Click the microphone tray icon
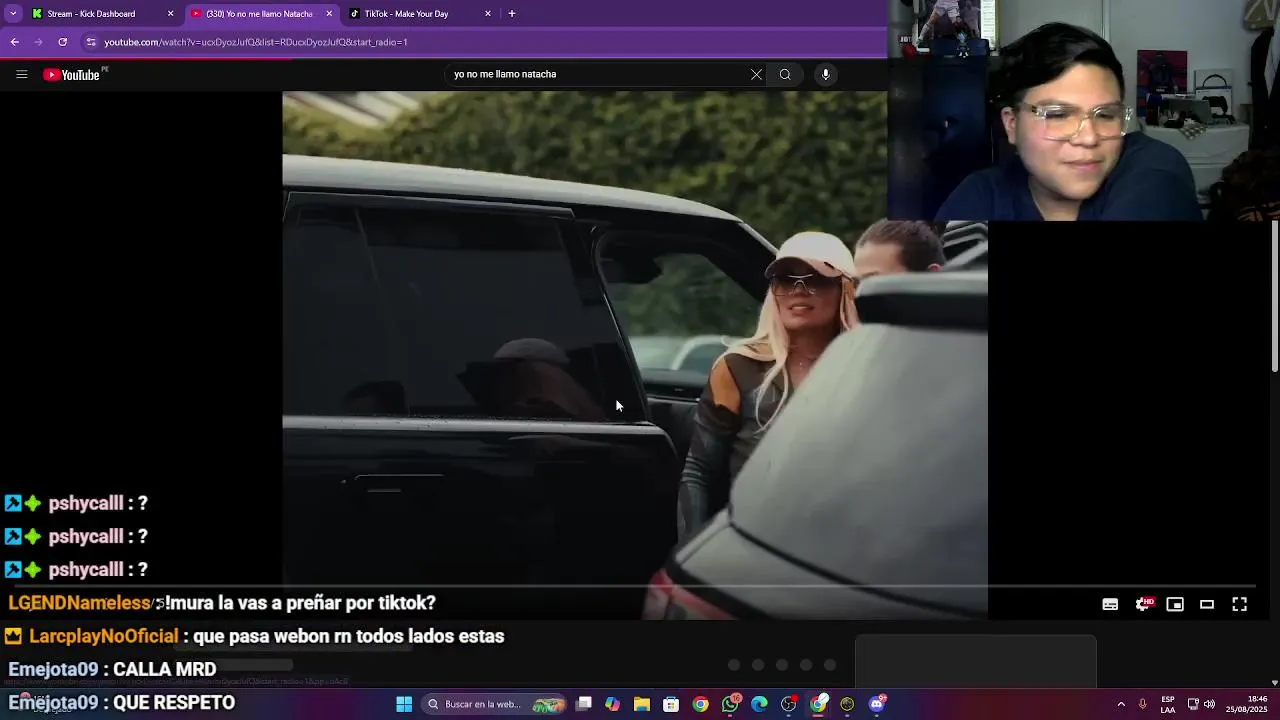Image resolution: width=1280 pixels, height=720 pixels. pyautogui.click(x=1142, y=704)
